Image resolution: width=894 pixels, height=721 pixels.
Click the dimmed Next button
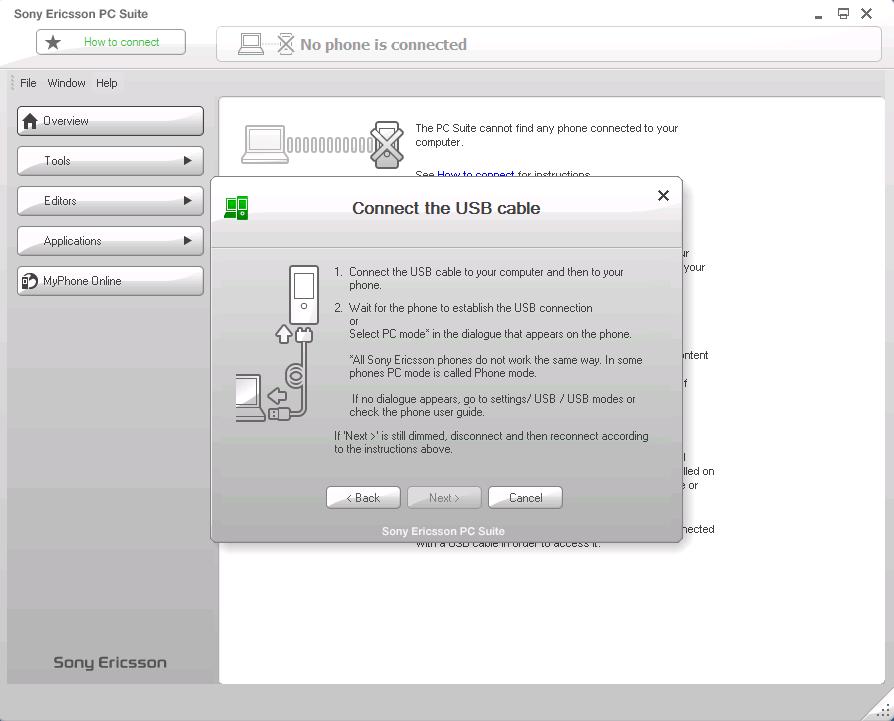444,498
